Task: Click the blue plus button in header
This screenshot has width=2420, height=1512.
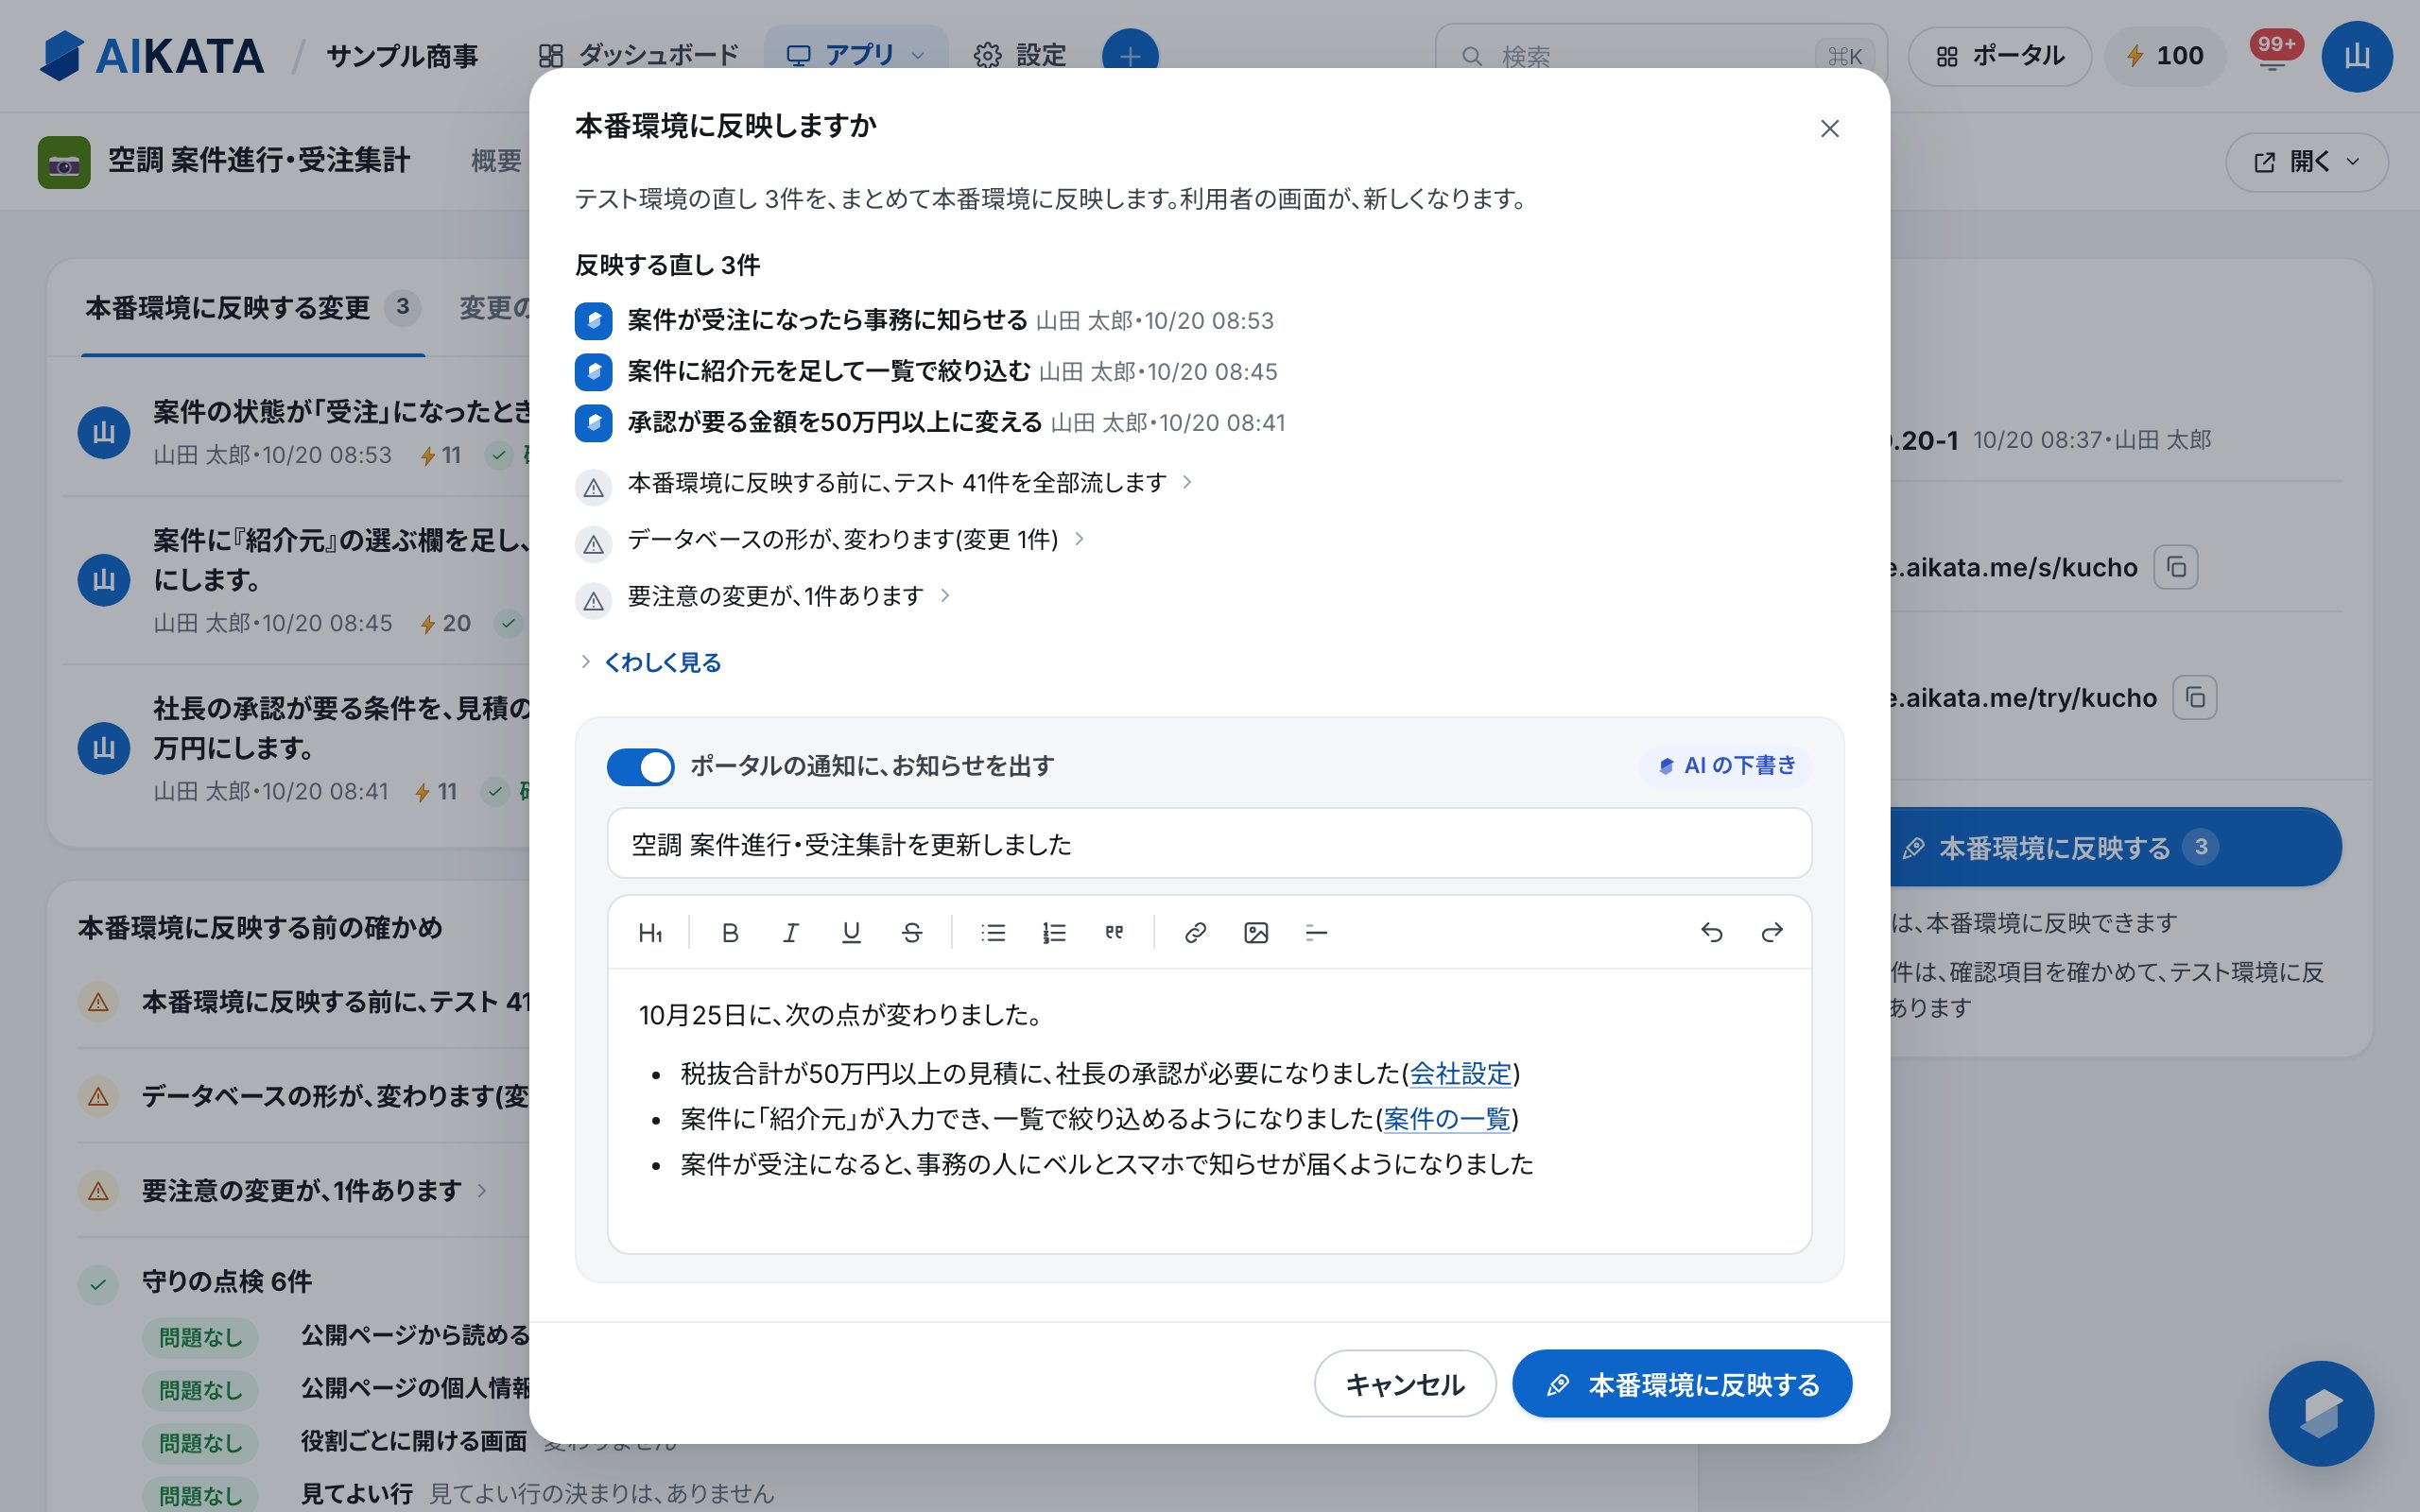Action: click(1130, 56)
